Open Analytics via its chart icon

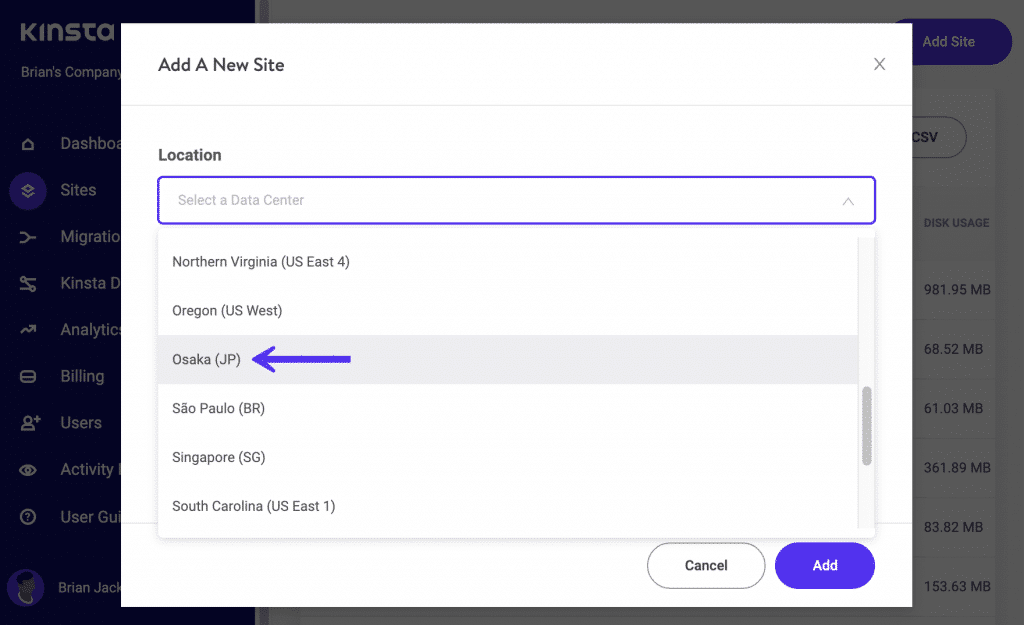point(28,330)
